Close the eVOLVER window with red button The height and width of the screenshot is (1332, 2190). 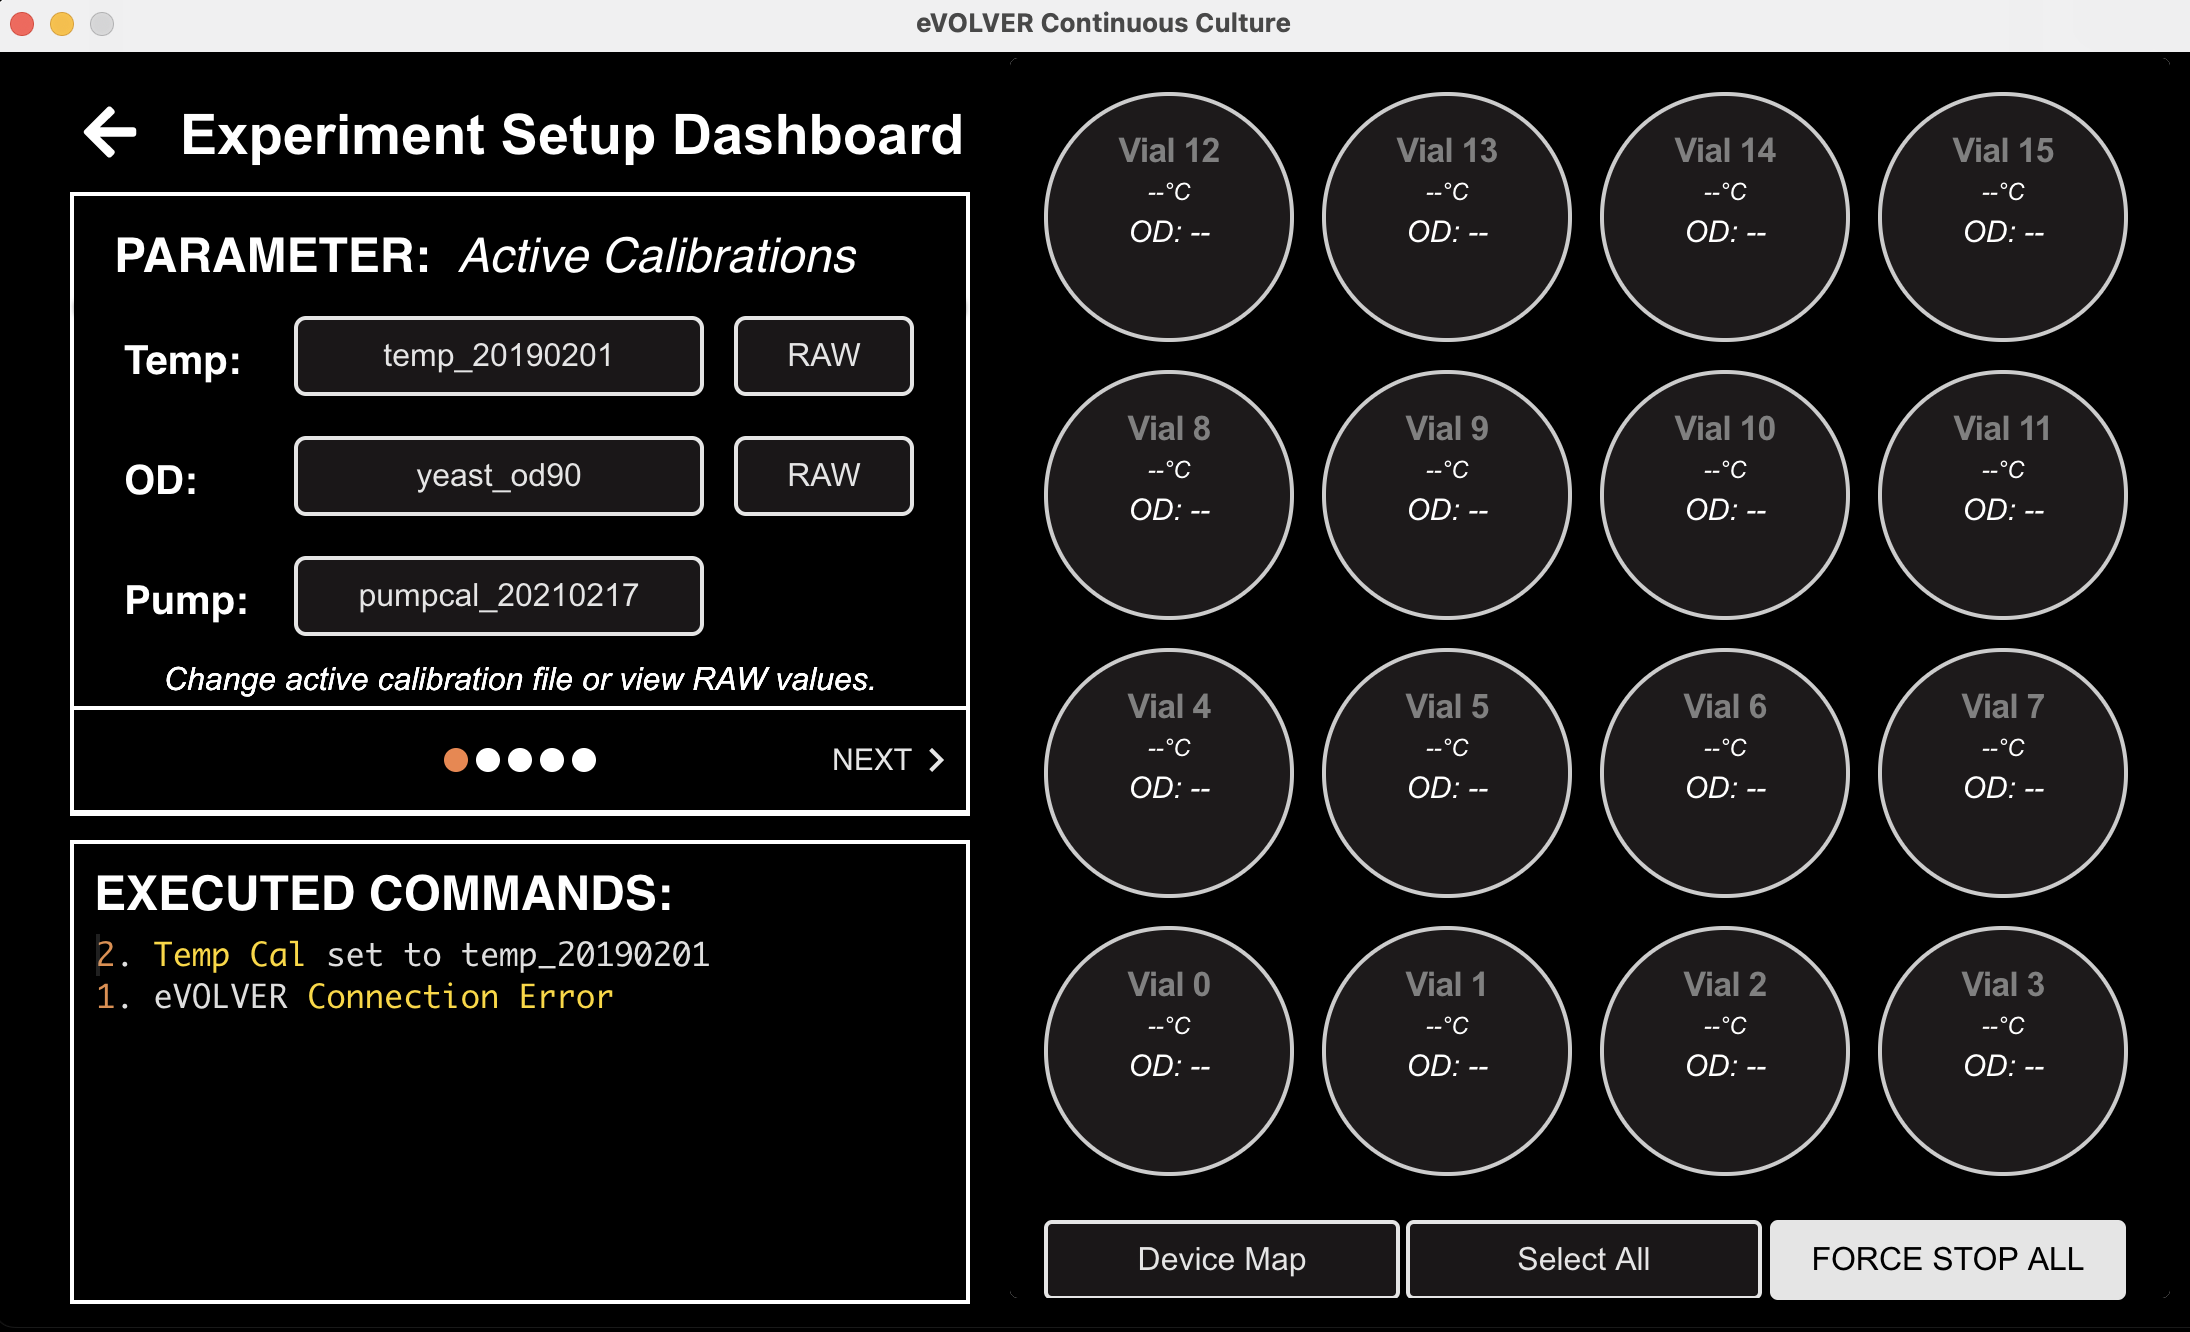22,23
